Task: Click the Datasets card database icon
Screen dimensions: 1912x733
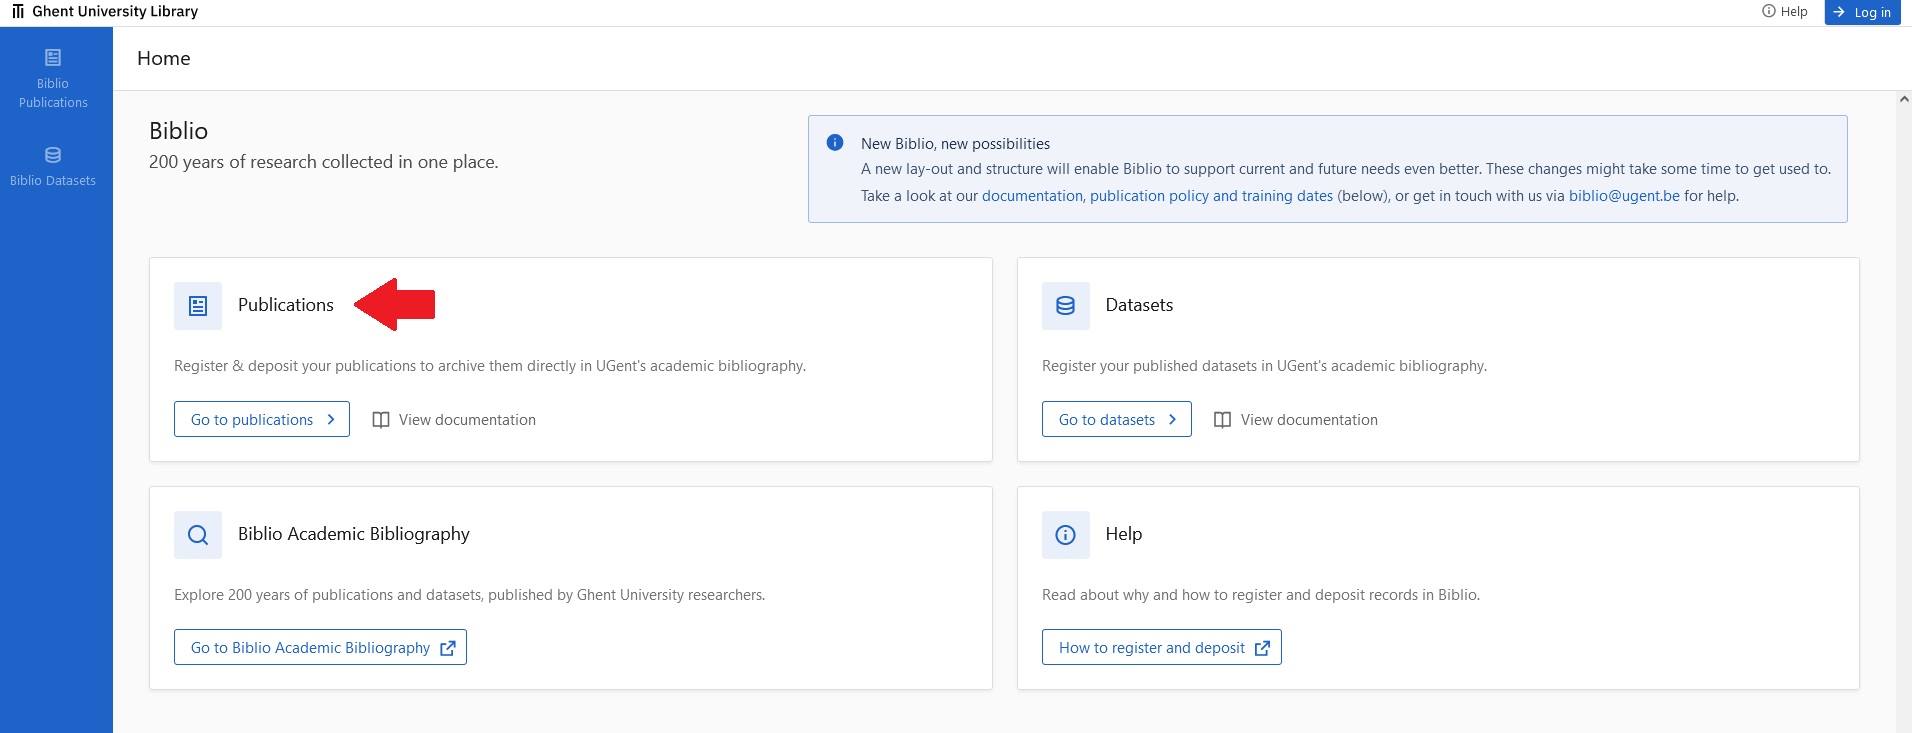Action: [x=1065, y=306]
